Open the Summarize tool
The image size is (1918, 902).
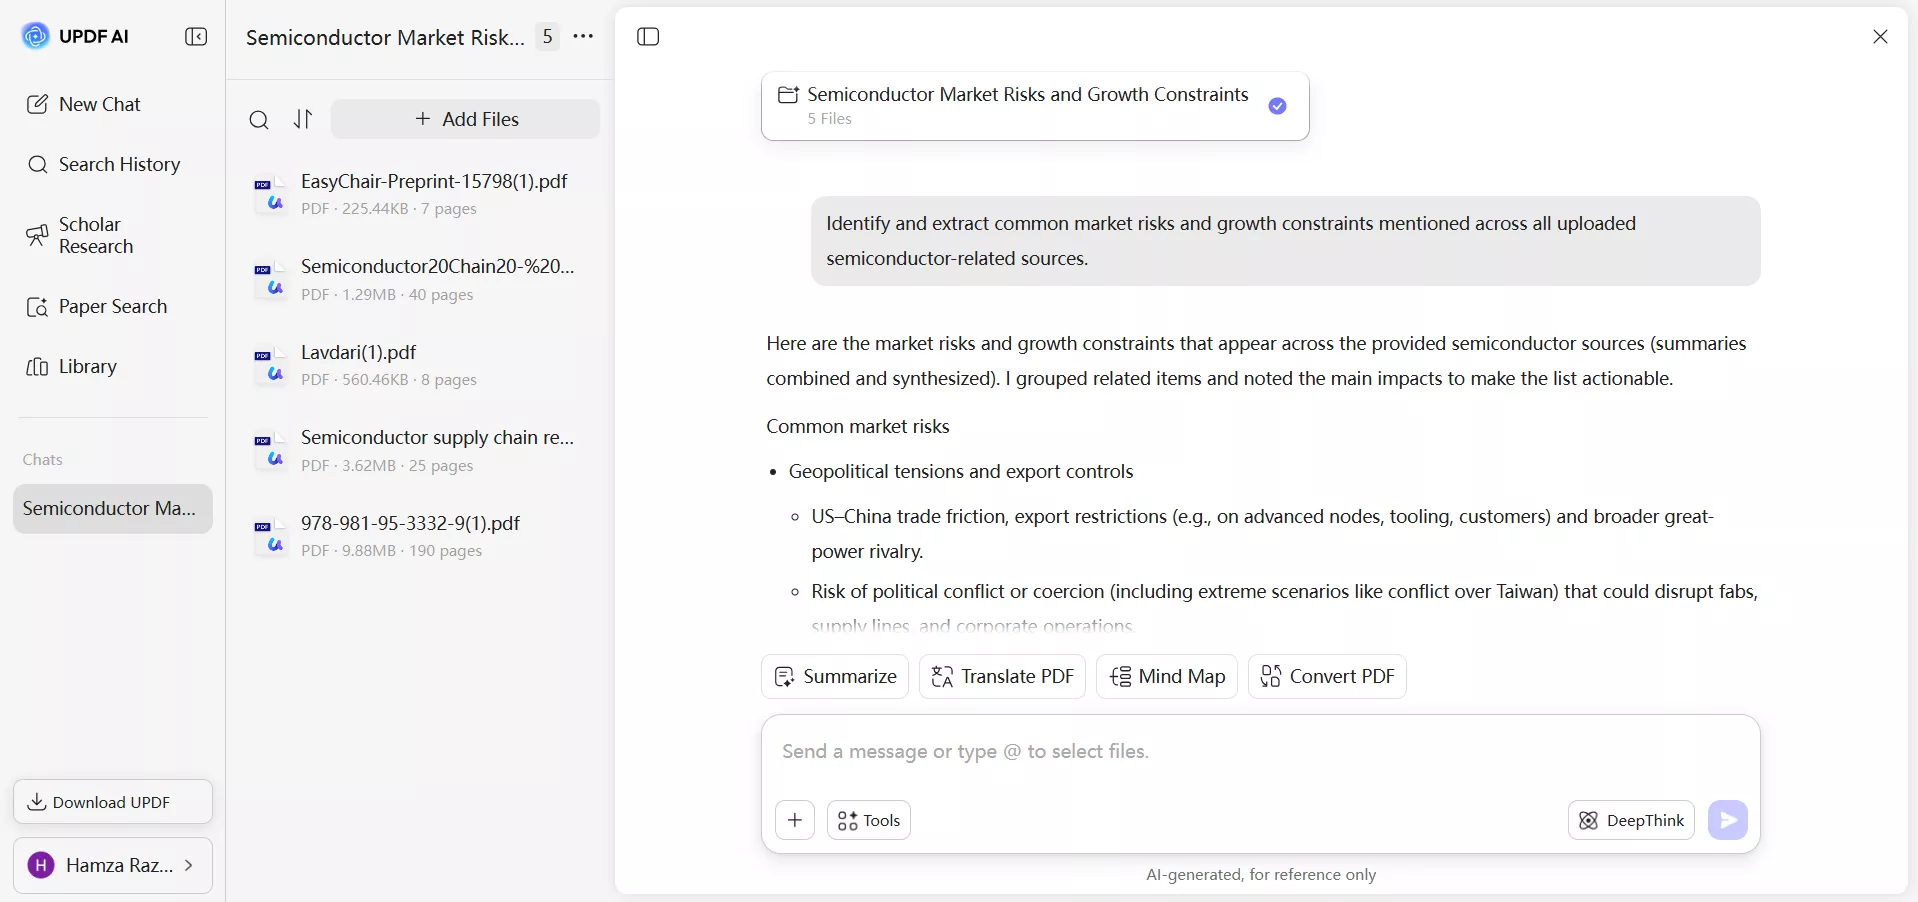(836, 676)
